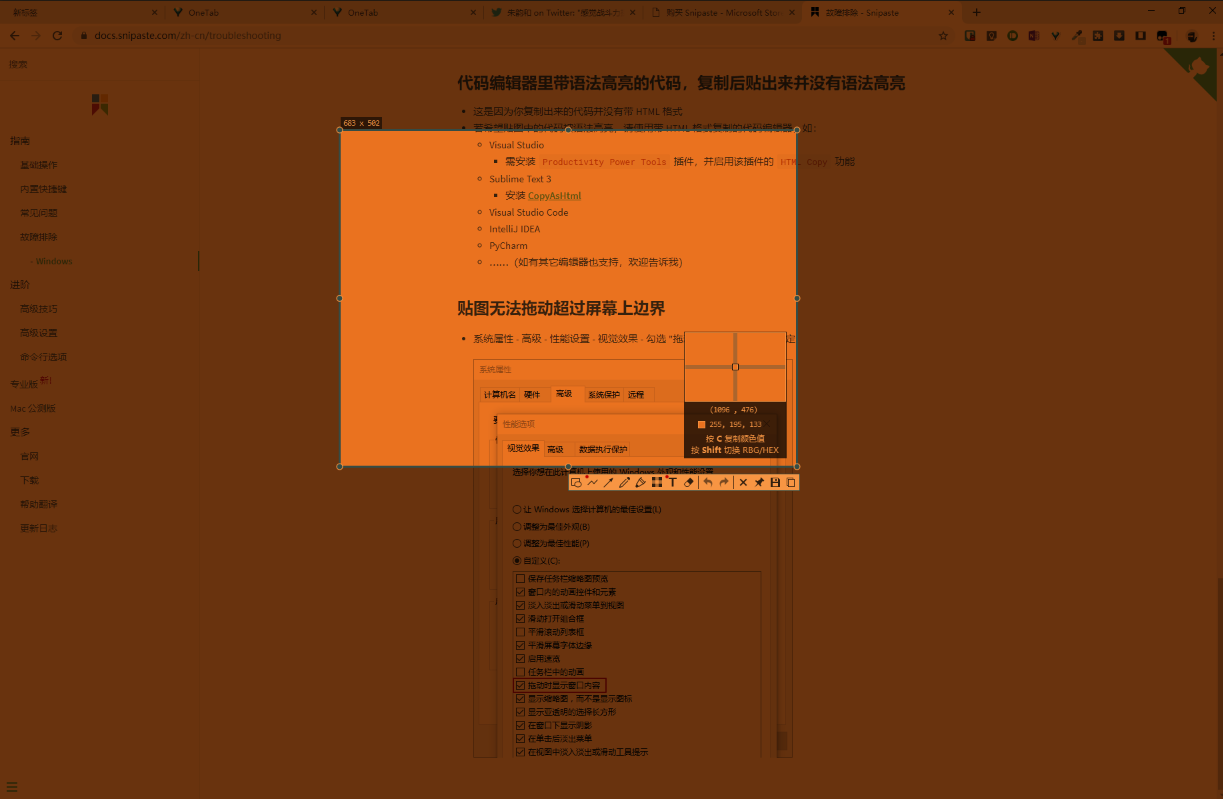Click the redo arrow in Snipaste toolbar
Screen dimensions: 1223x799
pos(724,483)
